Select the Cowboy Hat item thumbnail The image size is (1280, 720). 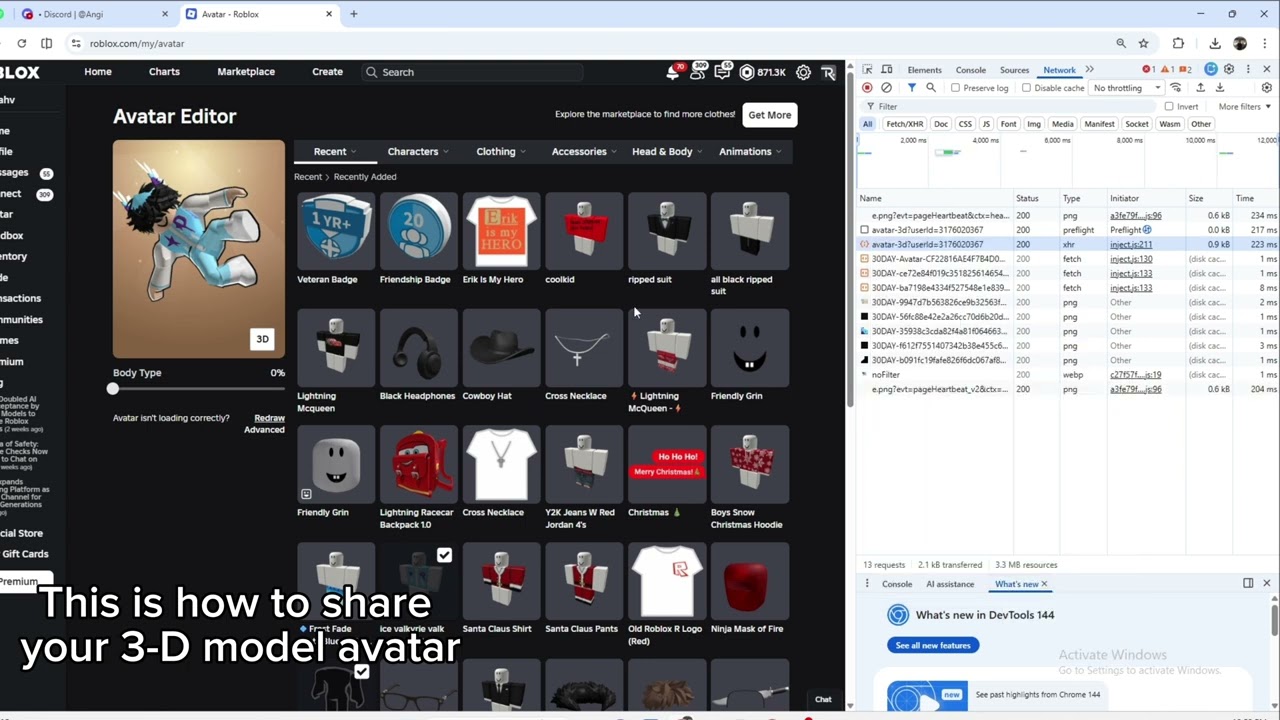coord(501,348)
